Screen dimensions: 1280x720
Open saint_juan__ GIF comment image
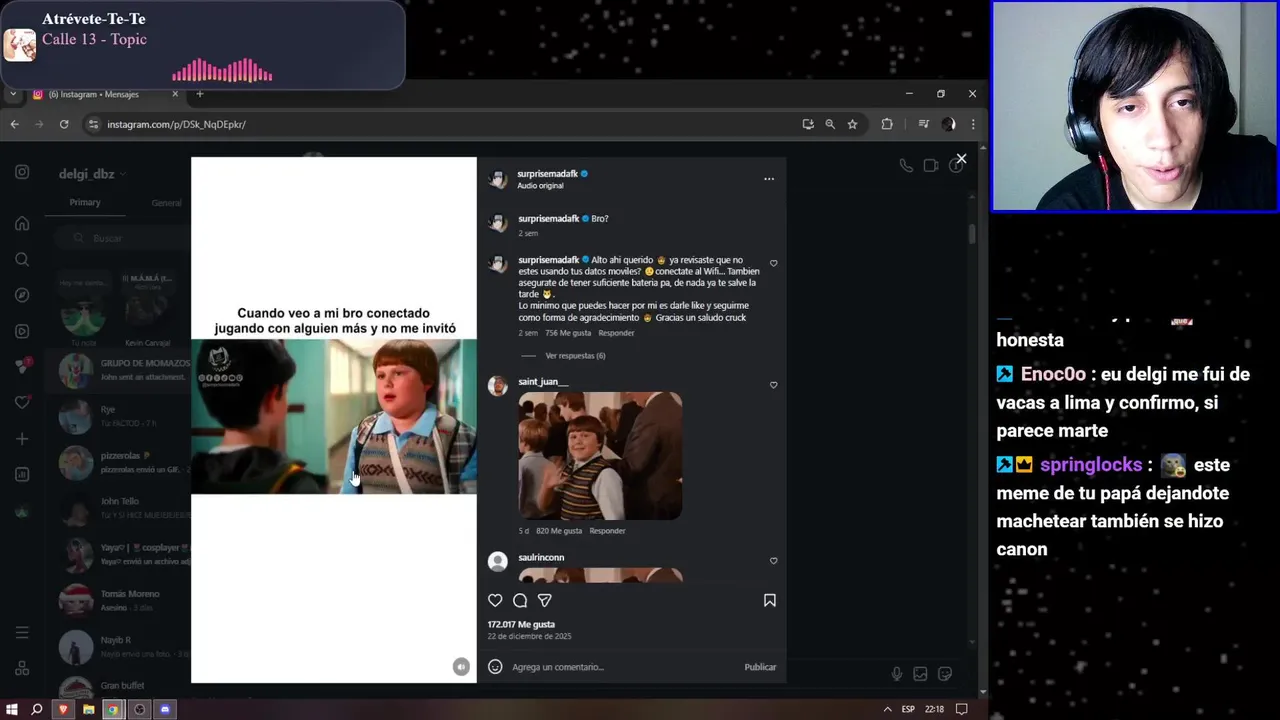tap(600, 456)
